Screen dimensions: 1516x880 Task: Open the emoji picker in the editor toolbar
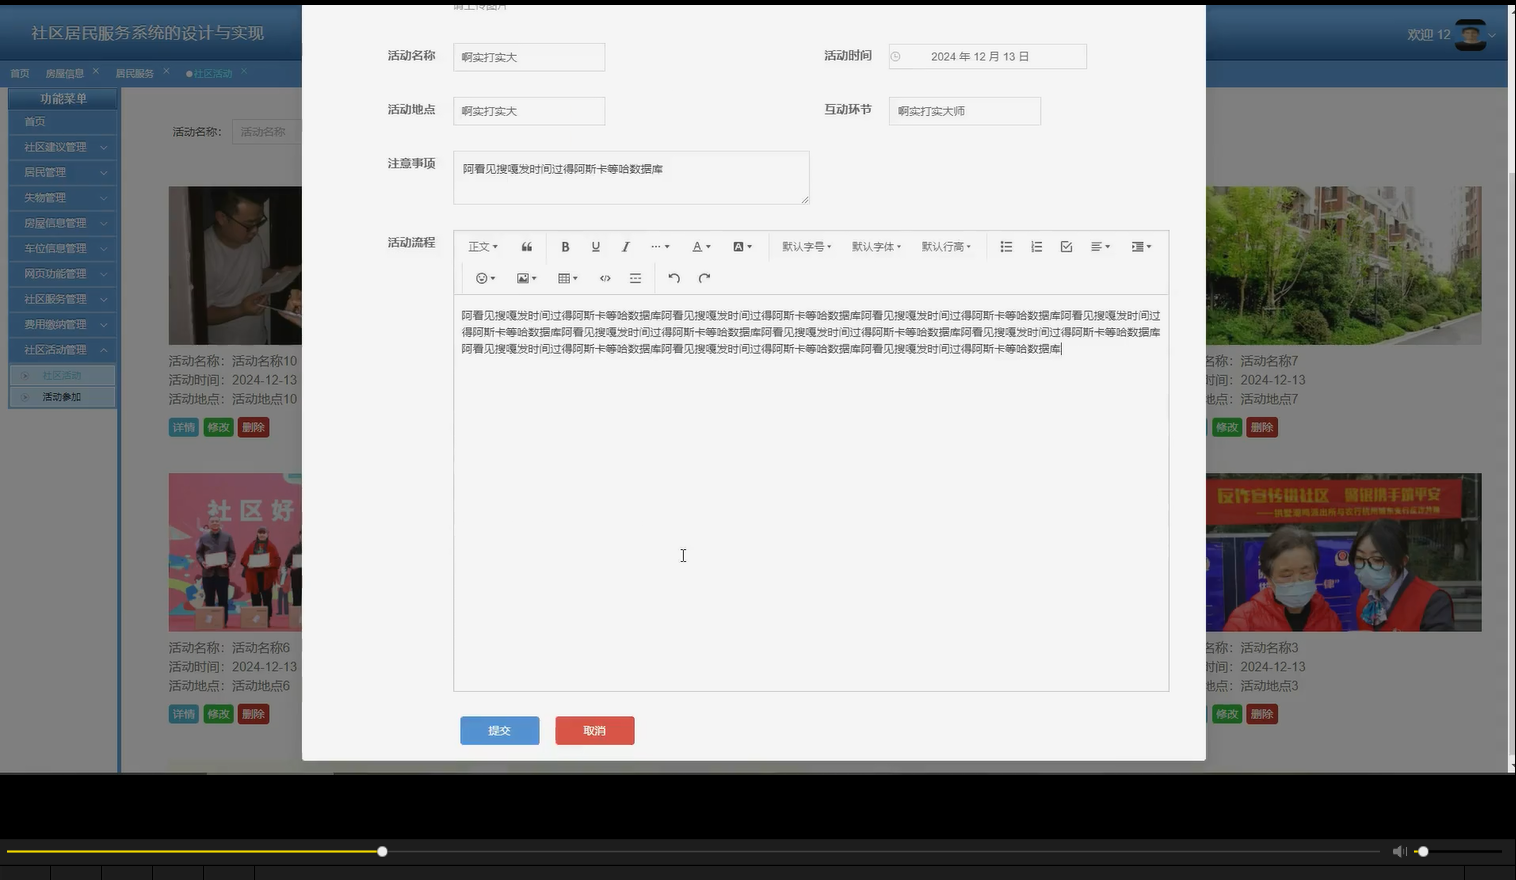tap(484, 278)
